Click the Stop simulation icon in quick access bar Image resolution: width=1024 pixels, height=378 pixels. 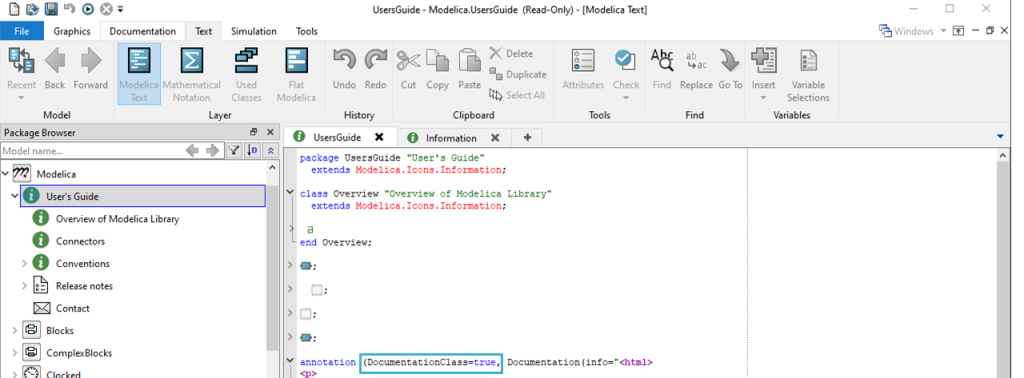[106, 9]
